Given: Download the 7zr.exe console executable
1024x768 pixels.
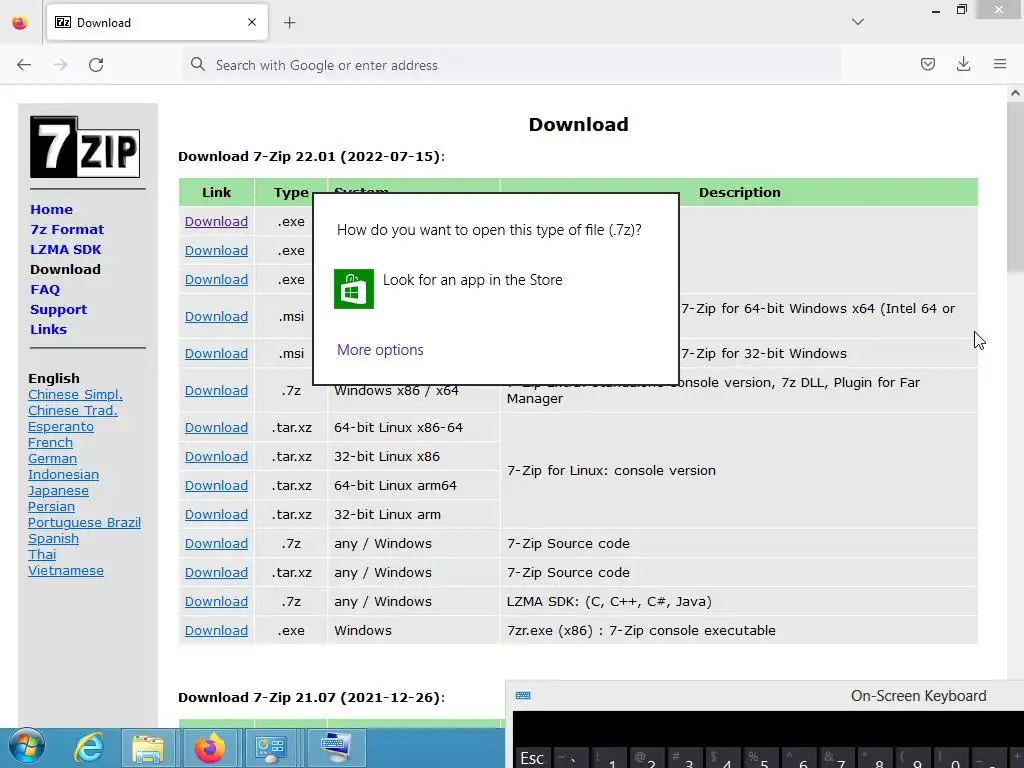Looking at the screenshot, I should [x=216, y=631].
